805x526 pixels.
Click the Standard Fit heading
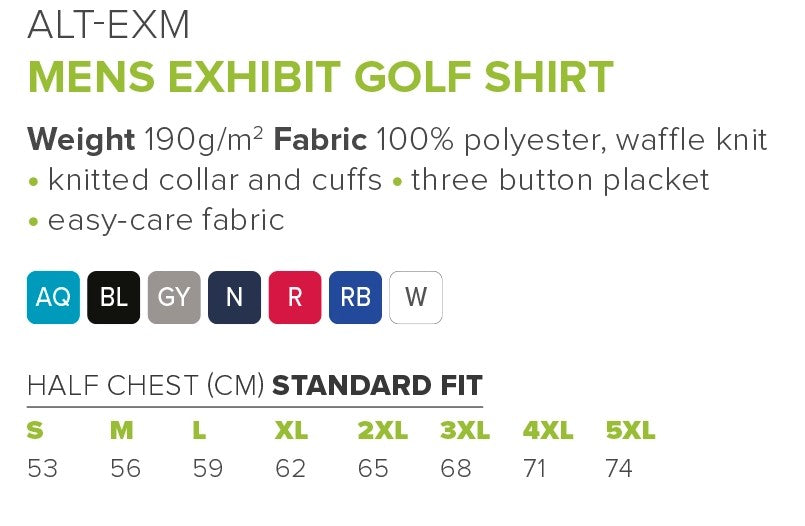[x=377, y=385]
